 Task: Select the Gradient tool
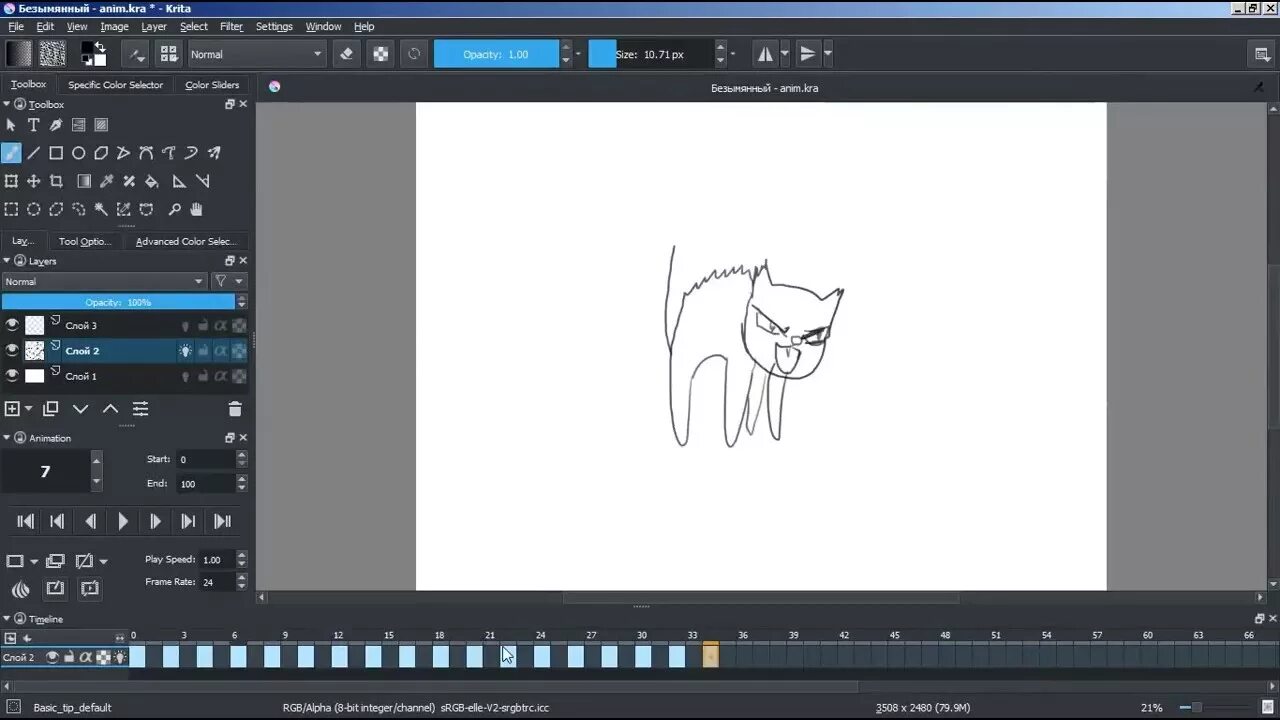coord(84,181)
